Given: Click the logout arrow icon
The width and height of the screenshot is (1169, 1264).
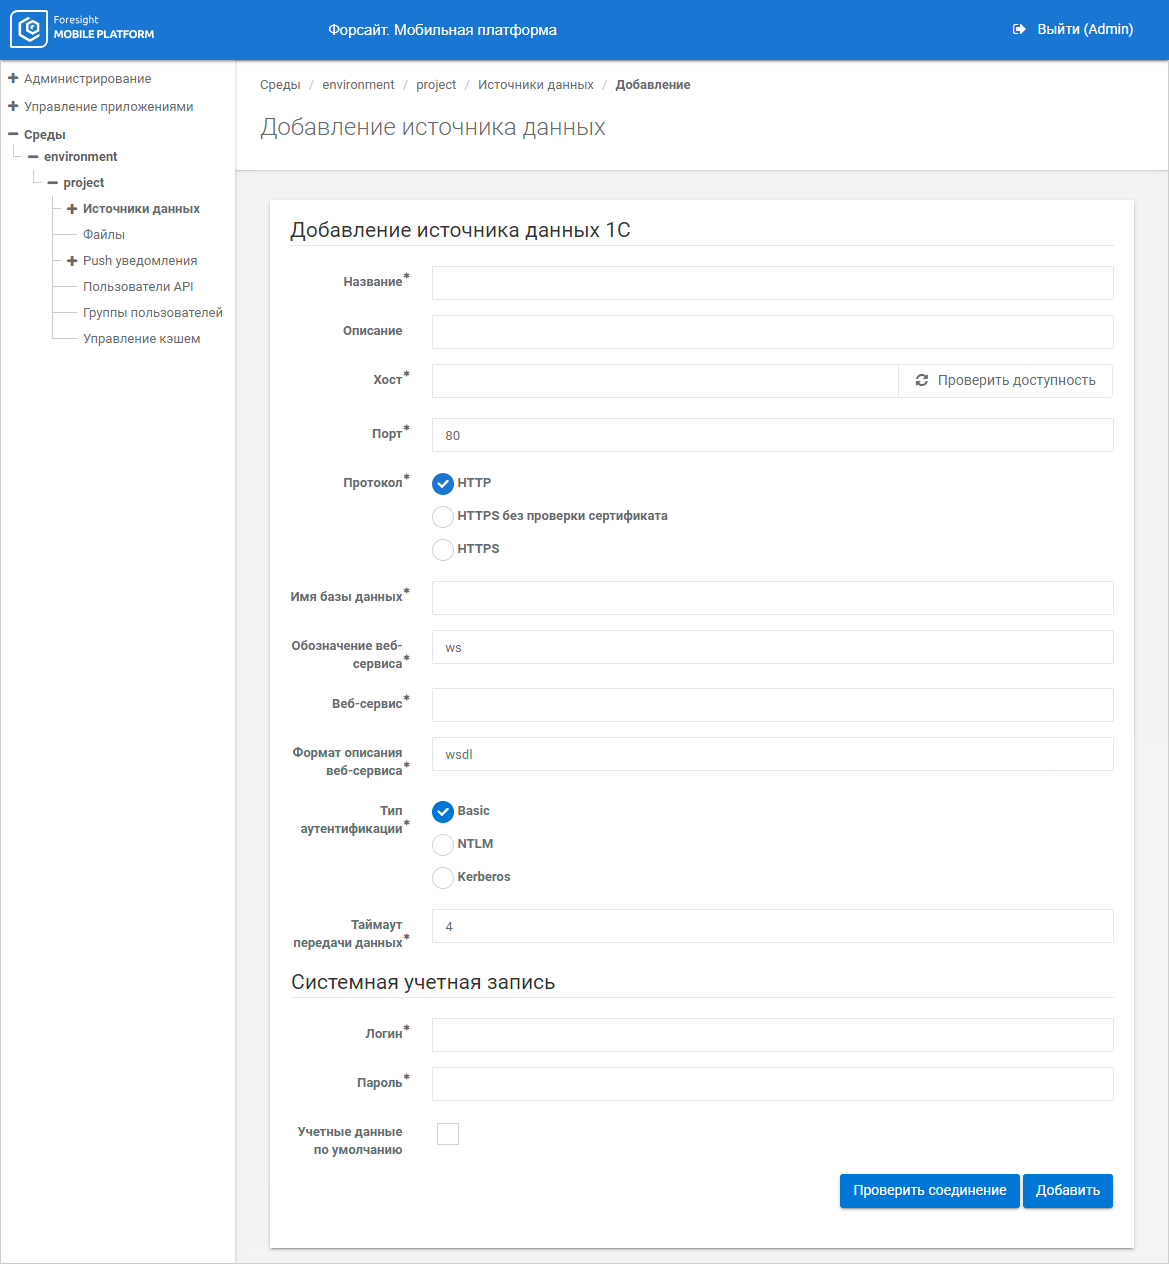Looking at the screenshot, I should pyautogui.click(x=1019, y=29).
